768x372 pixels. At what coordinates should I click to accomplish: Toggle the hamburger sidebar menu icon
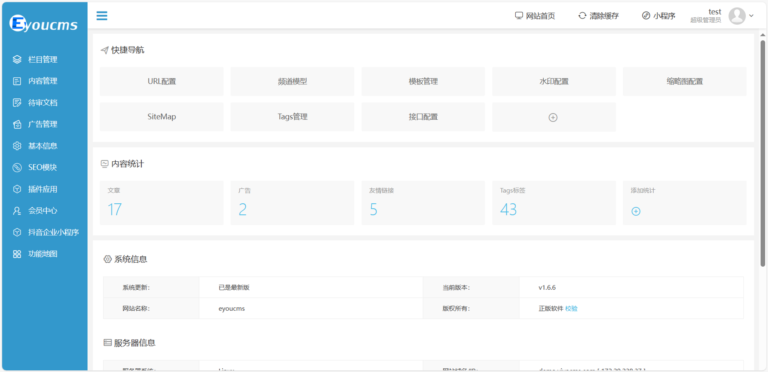[x=102, y=16]
